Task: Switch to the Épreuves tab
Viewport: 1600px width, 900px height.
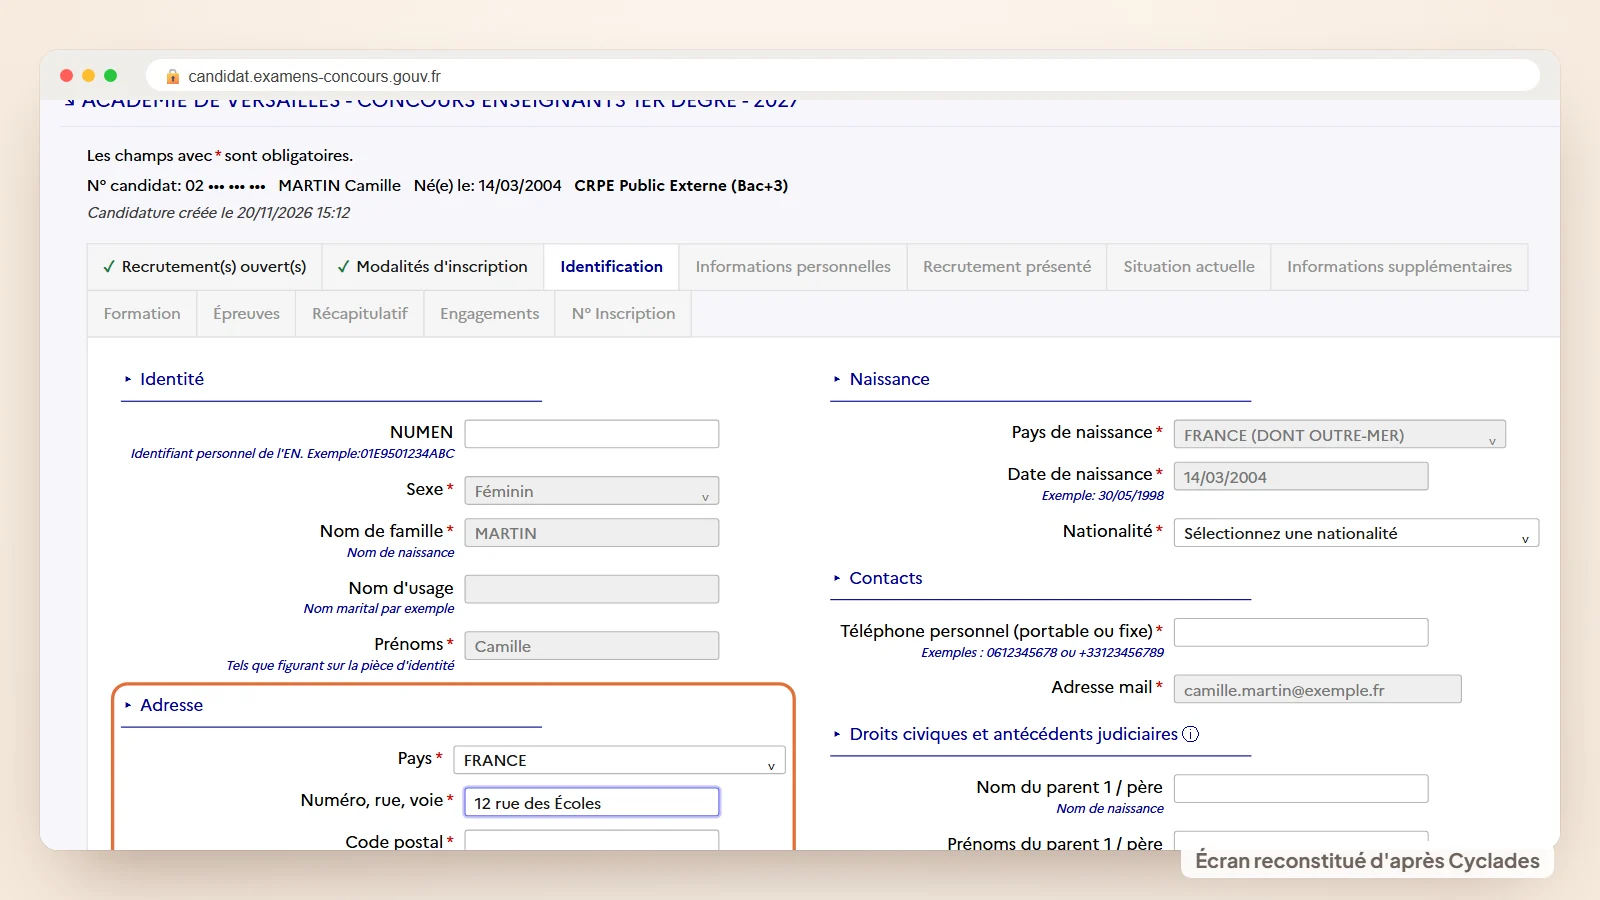Action: tap(246, 314)
